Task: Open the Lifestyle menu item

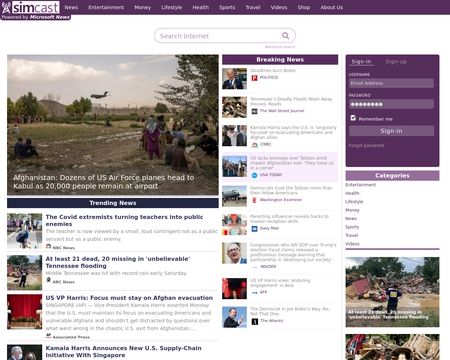Action: pos(172,7)
